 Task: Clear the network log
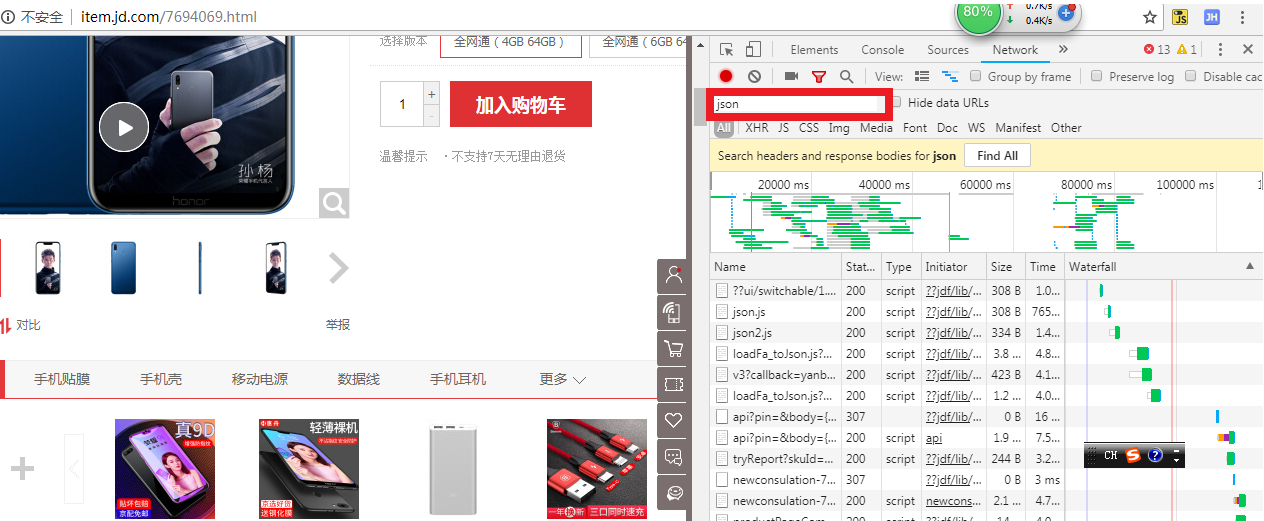[x=754, y=76]
